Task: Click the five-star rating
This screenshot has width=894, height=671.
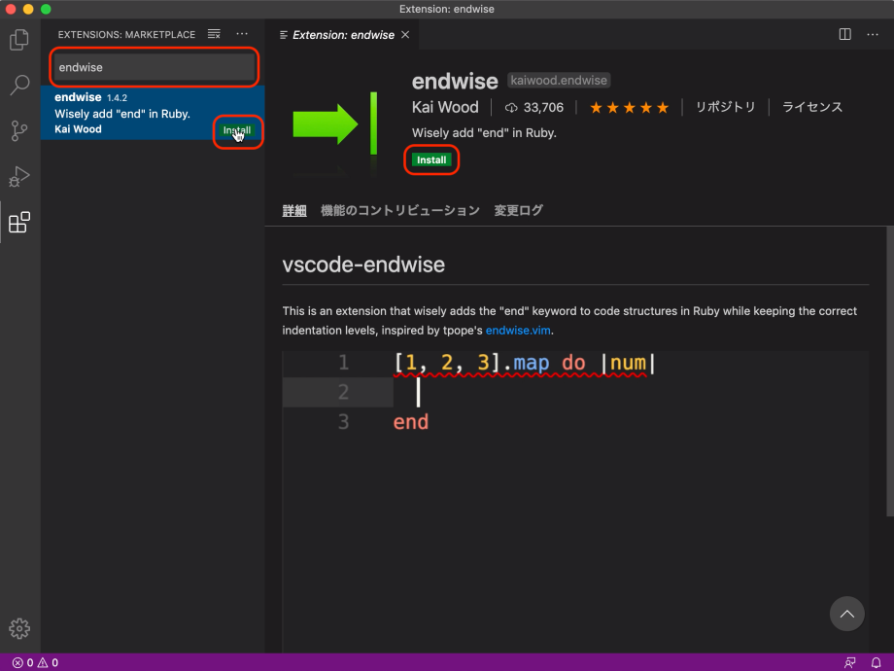Action: (x=629, y=108)
